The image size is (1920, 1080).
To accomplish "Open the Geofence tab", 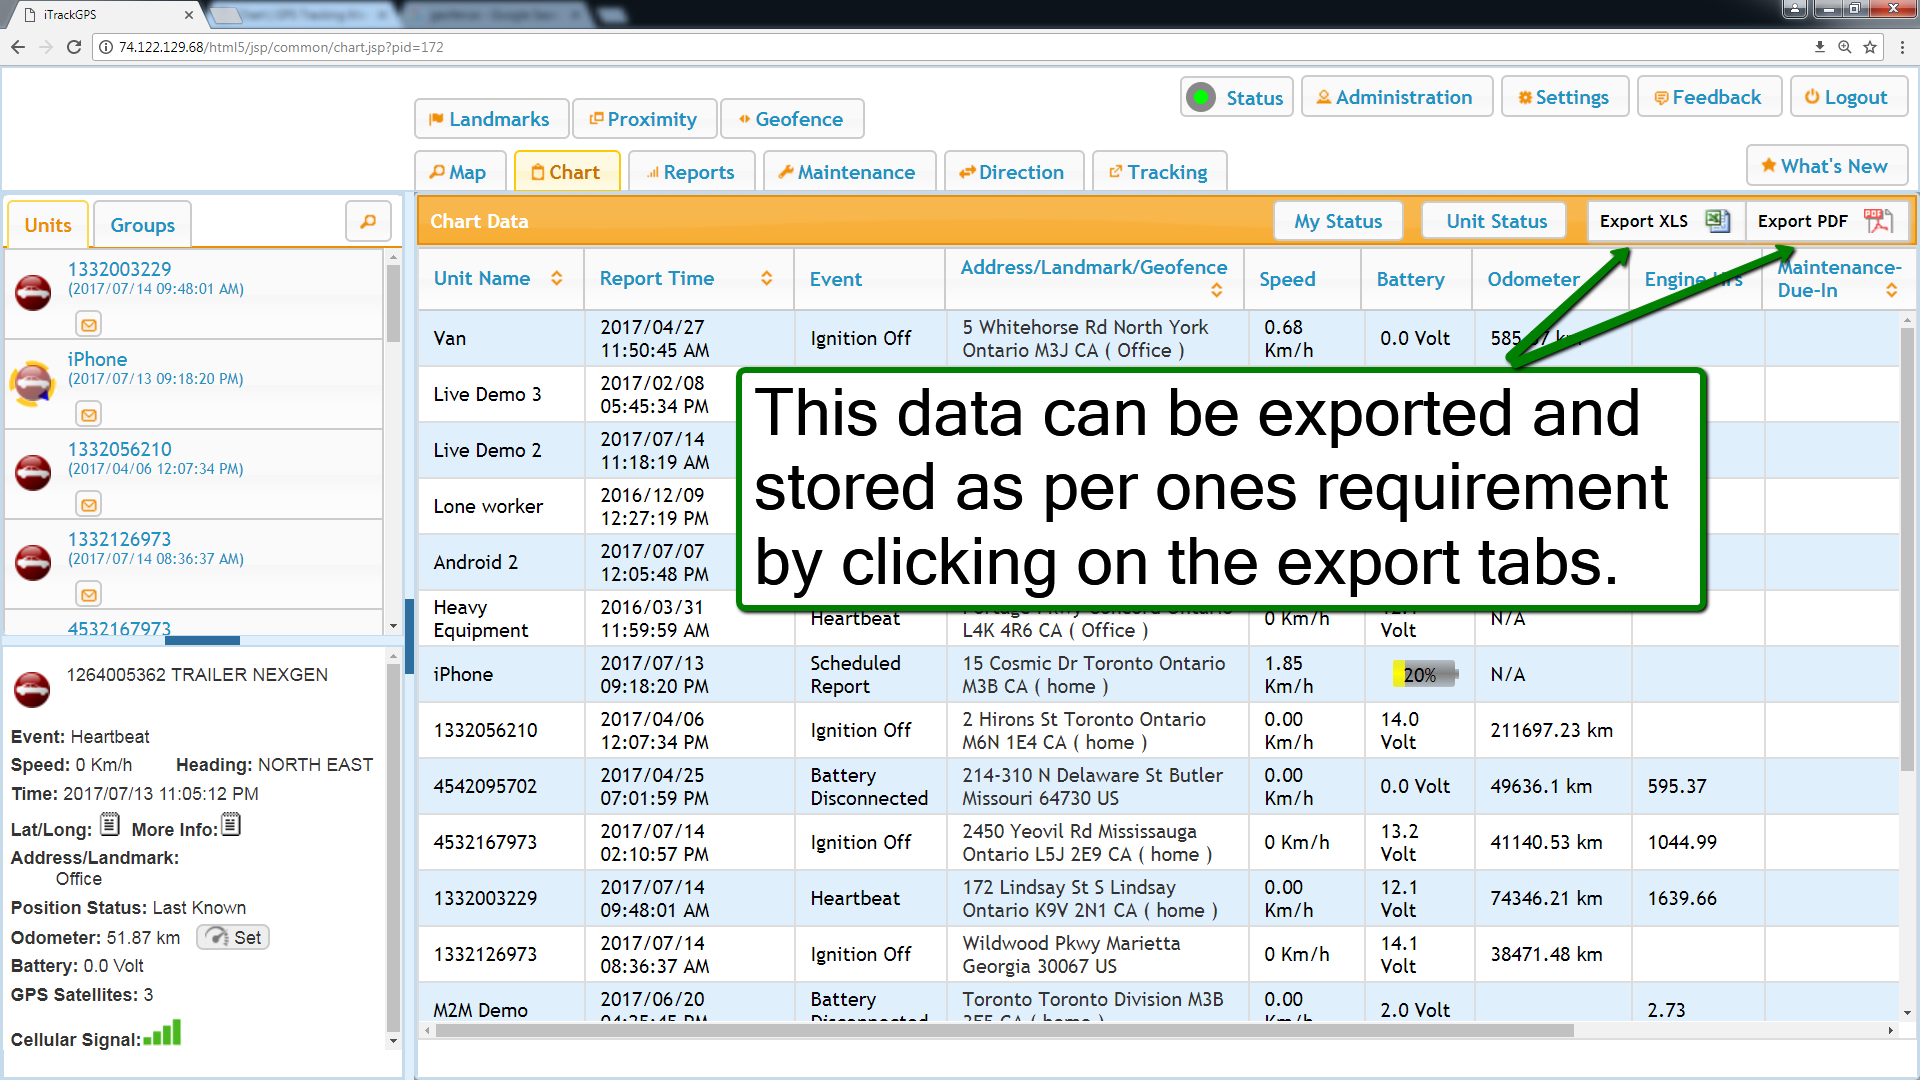I will pos(791,119).
